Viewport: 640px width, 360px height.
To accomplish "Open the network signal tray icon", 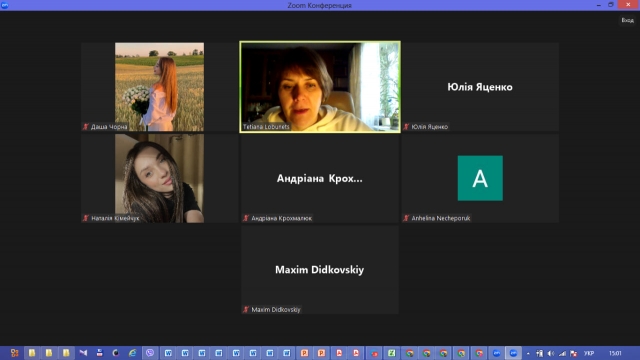I will (x=562, y=353).
